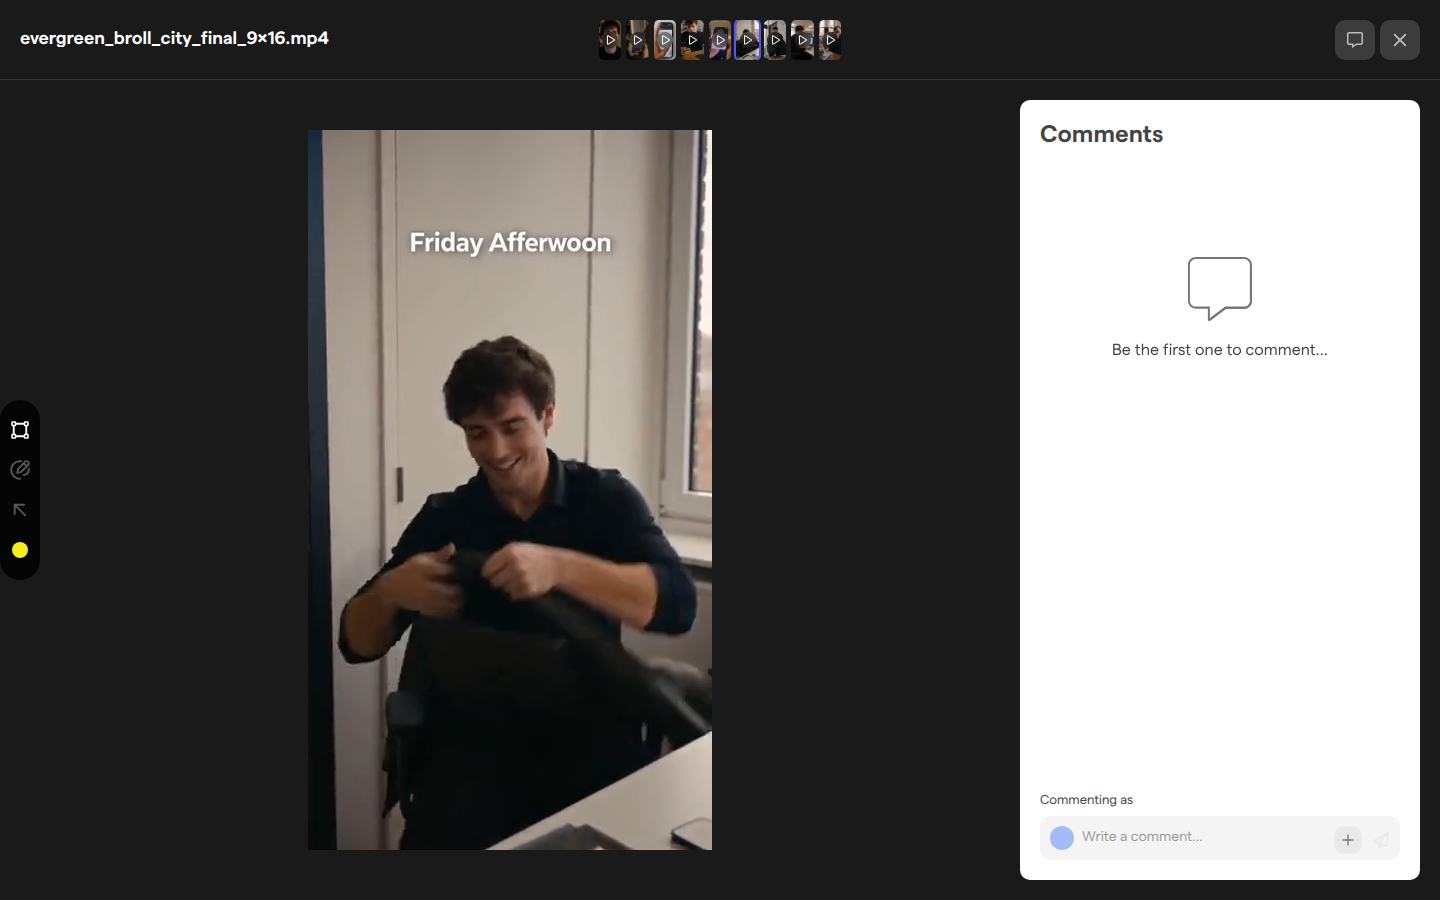Open the eighth video thumbnail in strip
Viewport: 1440px width, 900px height.
802,40
